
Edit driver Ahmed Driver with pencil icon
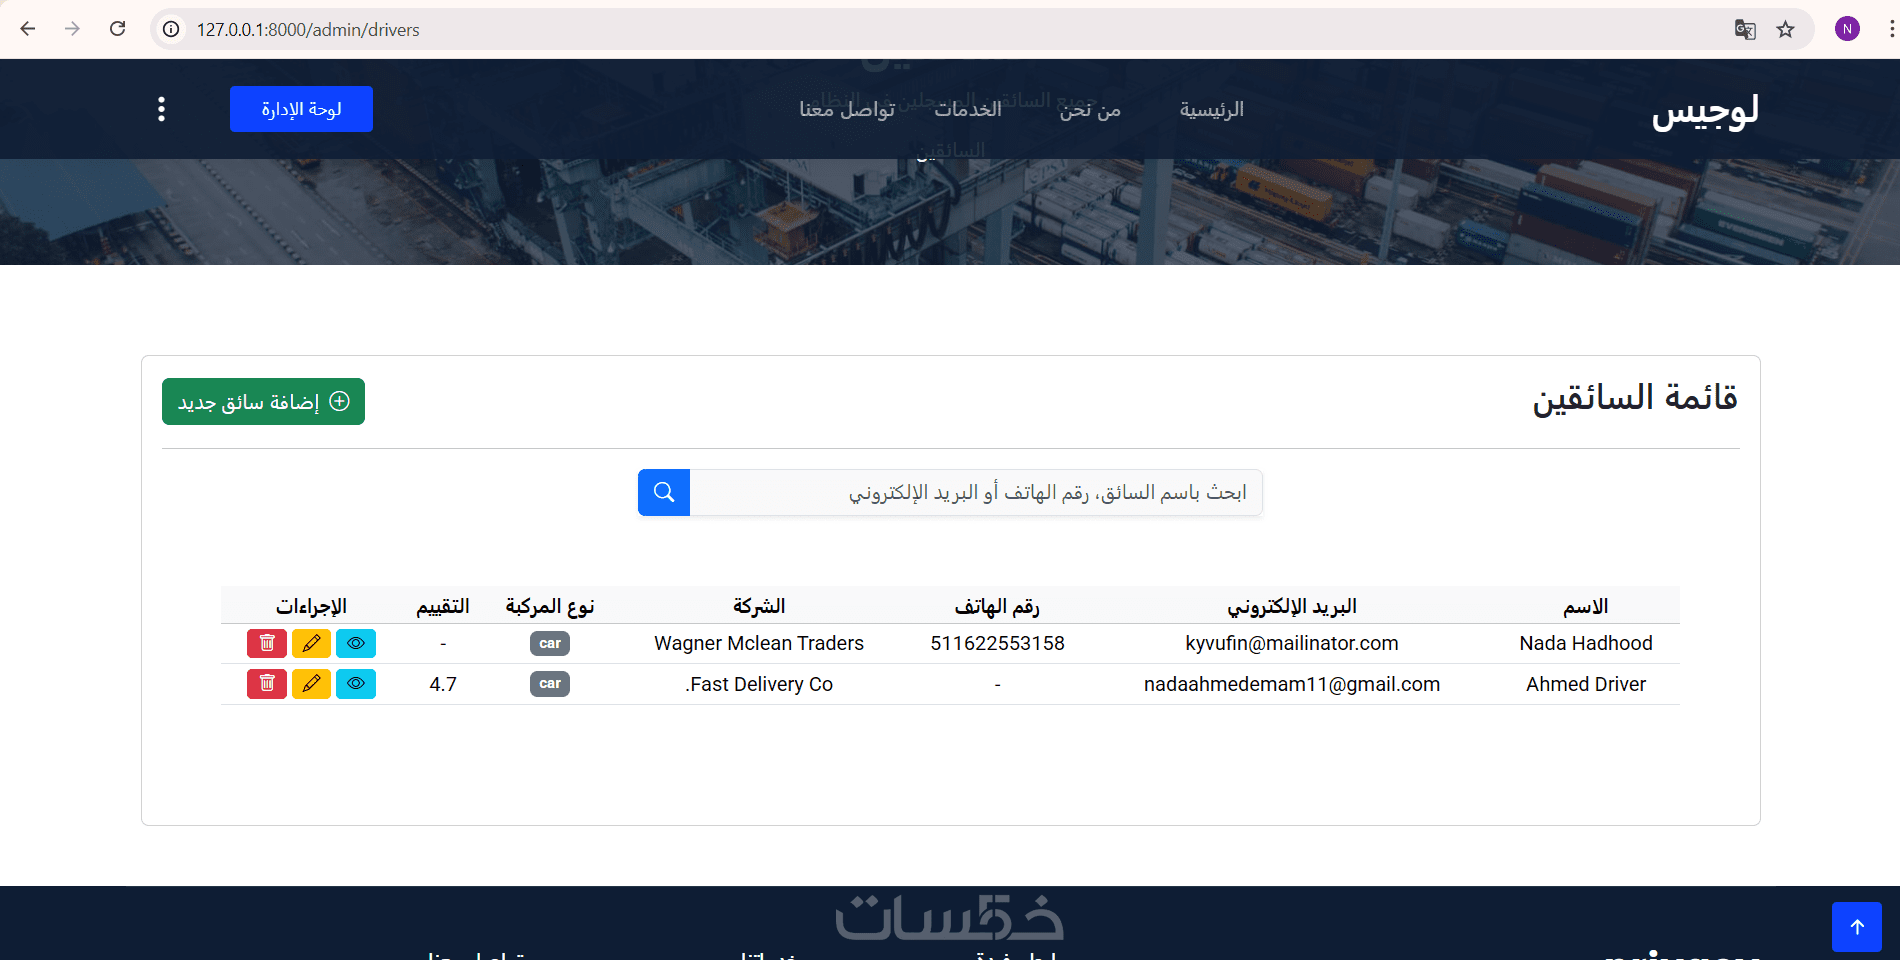click(311, 684)
